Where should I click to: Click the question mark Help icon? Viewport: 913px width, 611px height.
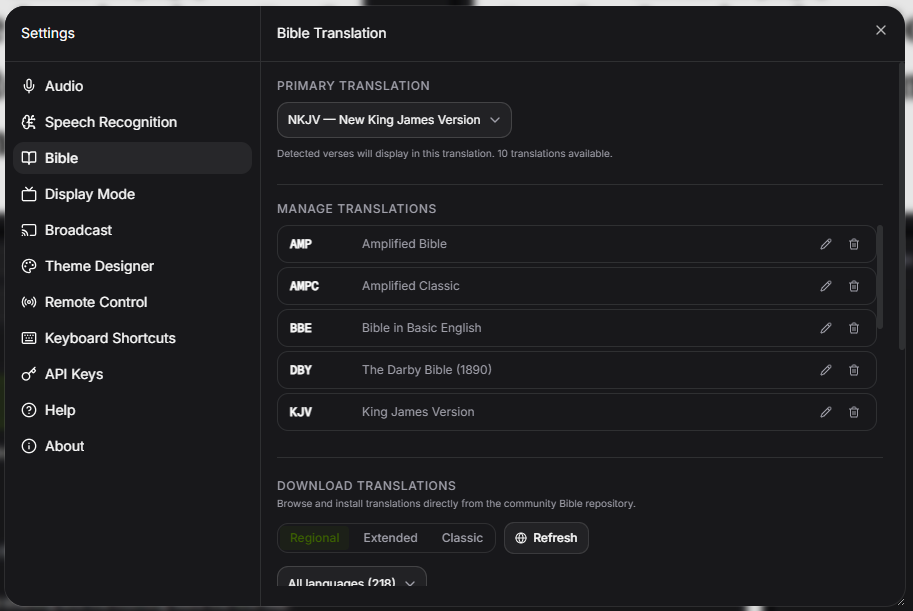[29, 410]
